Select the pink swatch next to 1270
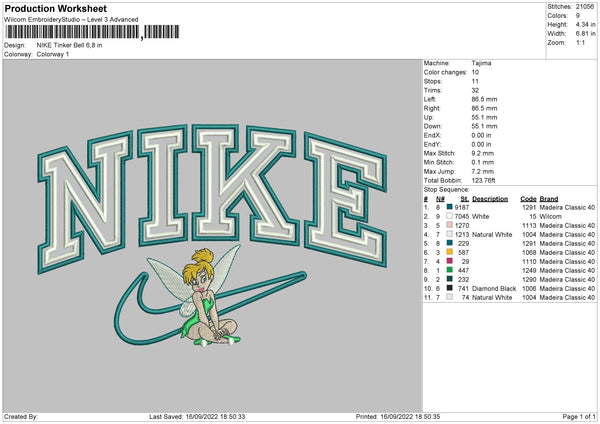Screen dimensions: 600x424 tap(449, 225)
